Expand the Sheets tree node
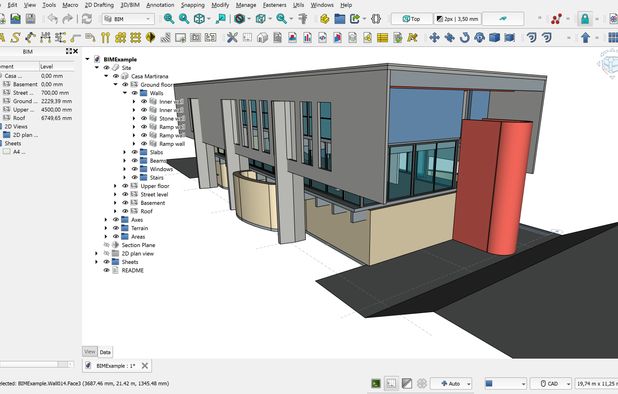618x394 pixels. [96, 262]
